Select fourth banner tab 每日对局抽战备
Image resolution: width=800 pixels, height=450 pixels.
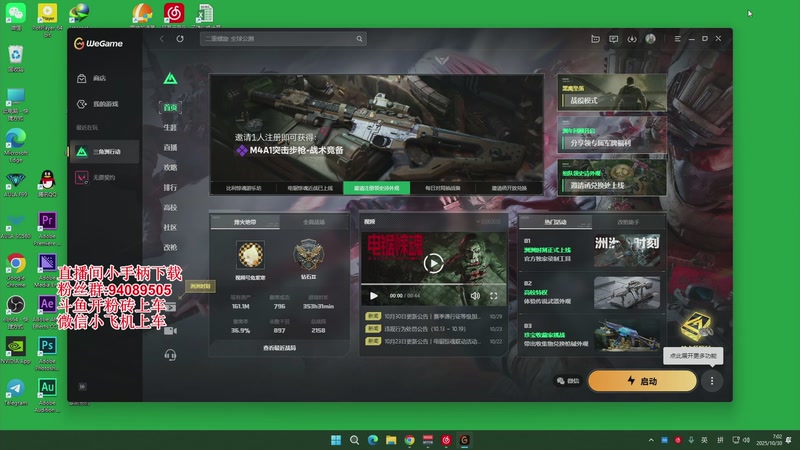click(443, 188)
